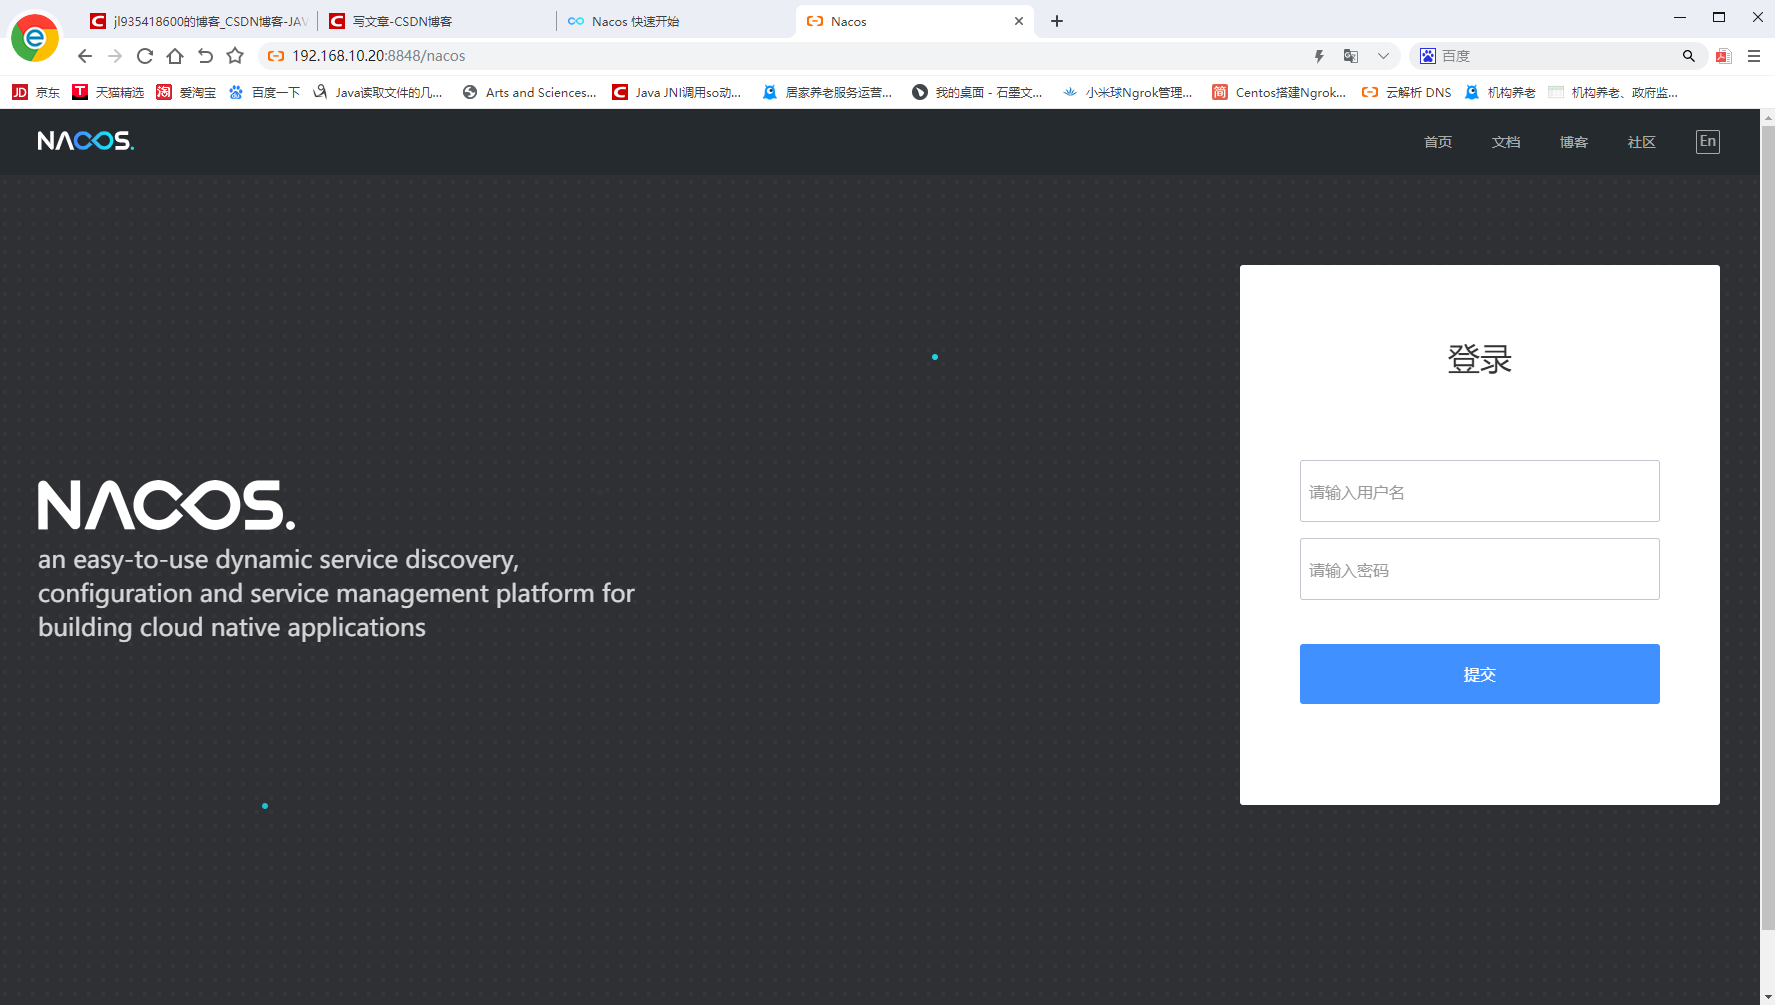Open the 机构养老 bookmark
The image size is (1775, 1005).
(1499, 92)
